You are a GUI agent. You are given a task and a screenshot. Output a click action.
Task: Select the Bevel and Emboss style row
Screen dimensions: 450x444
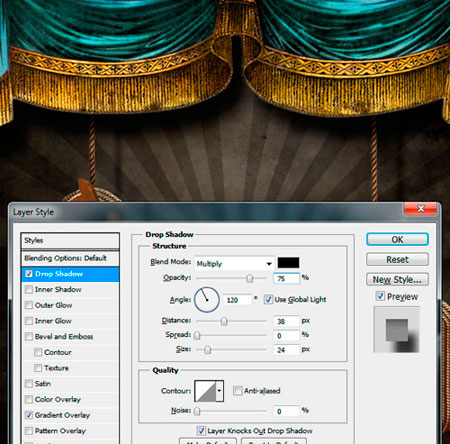(x=70, y=336)
